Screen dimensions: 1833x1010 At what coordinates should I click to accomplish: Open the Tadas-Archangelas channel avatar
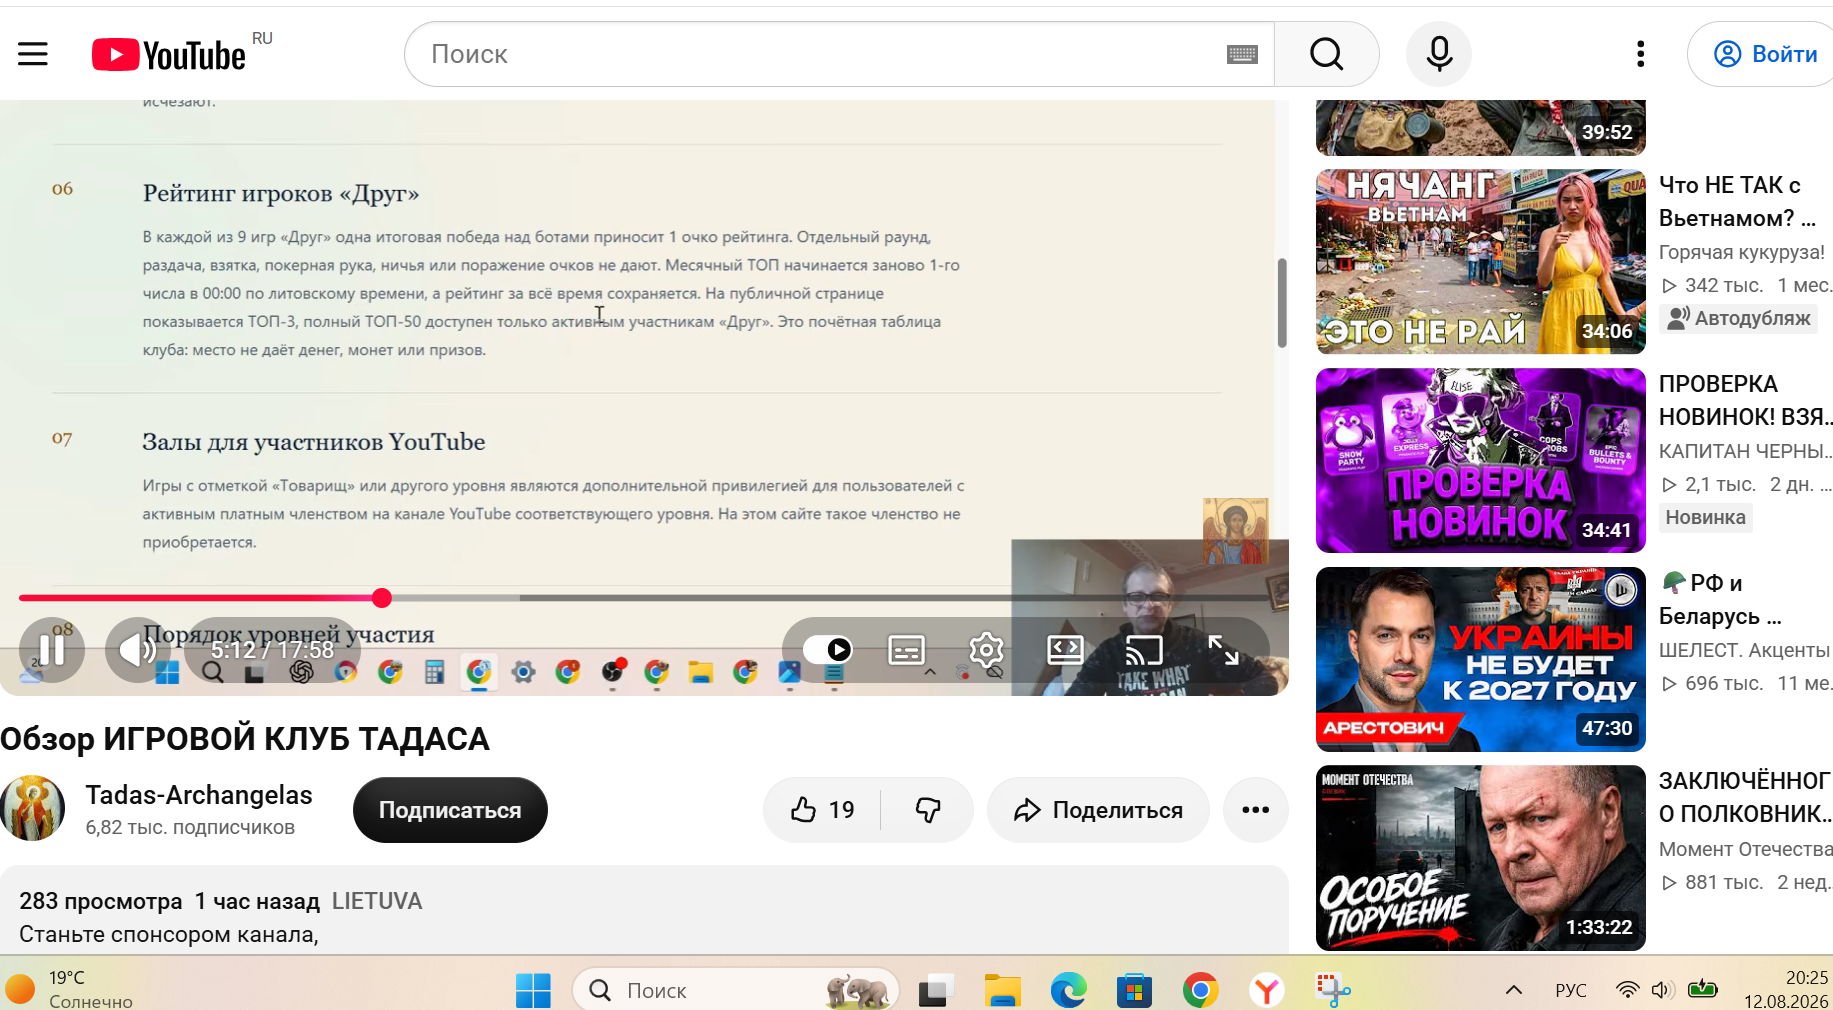click(x=33, y=808)
